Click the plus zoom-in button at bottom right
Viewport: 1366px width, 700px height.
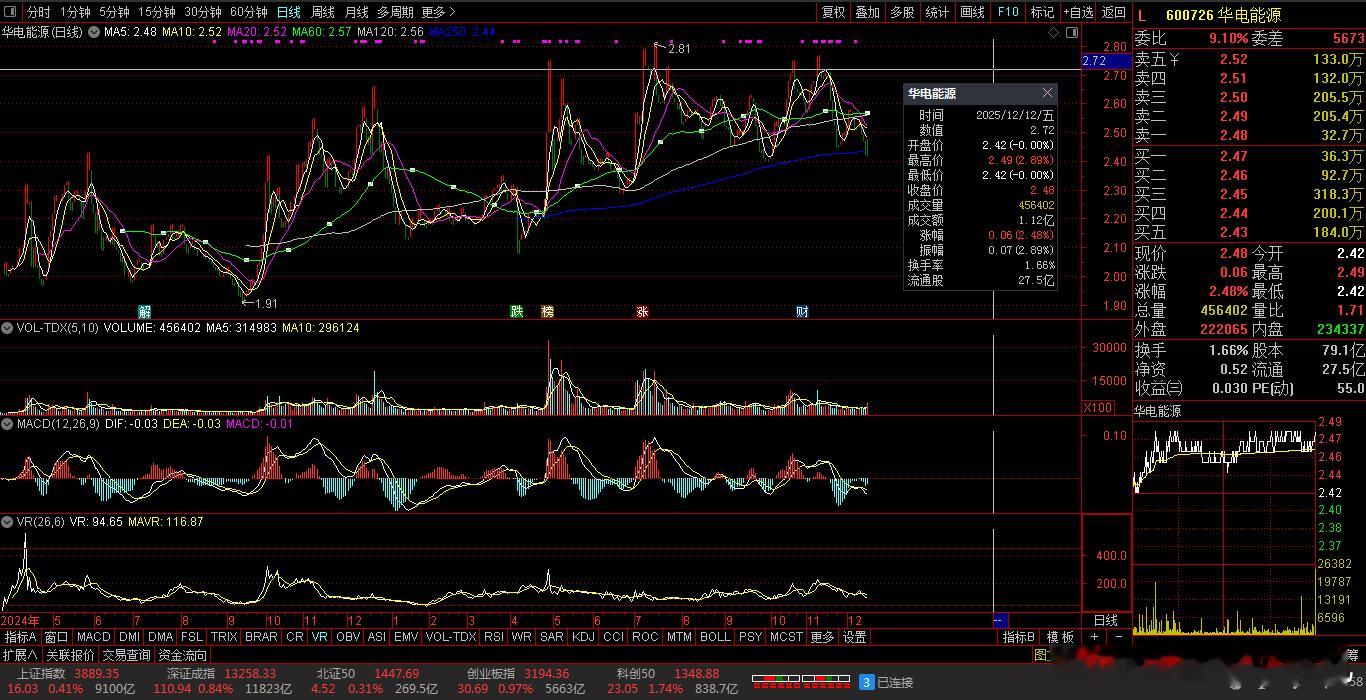click(x=1095, y=637)
